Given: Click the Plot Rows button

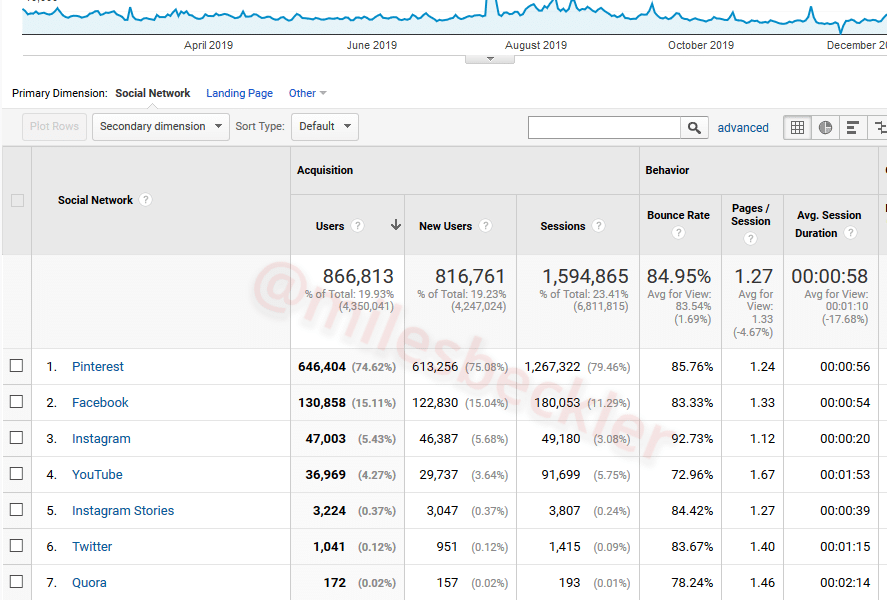Looking at the screenshot, I should 54,127.
